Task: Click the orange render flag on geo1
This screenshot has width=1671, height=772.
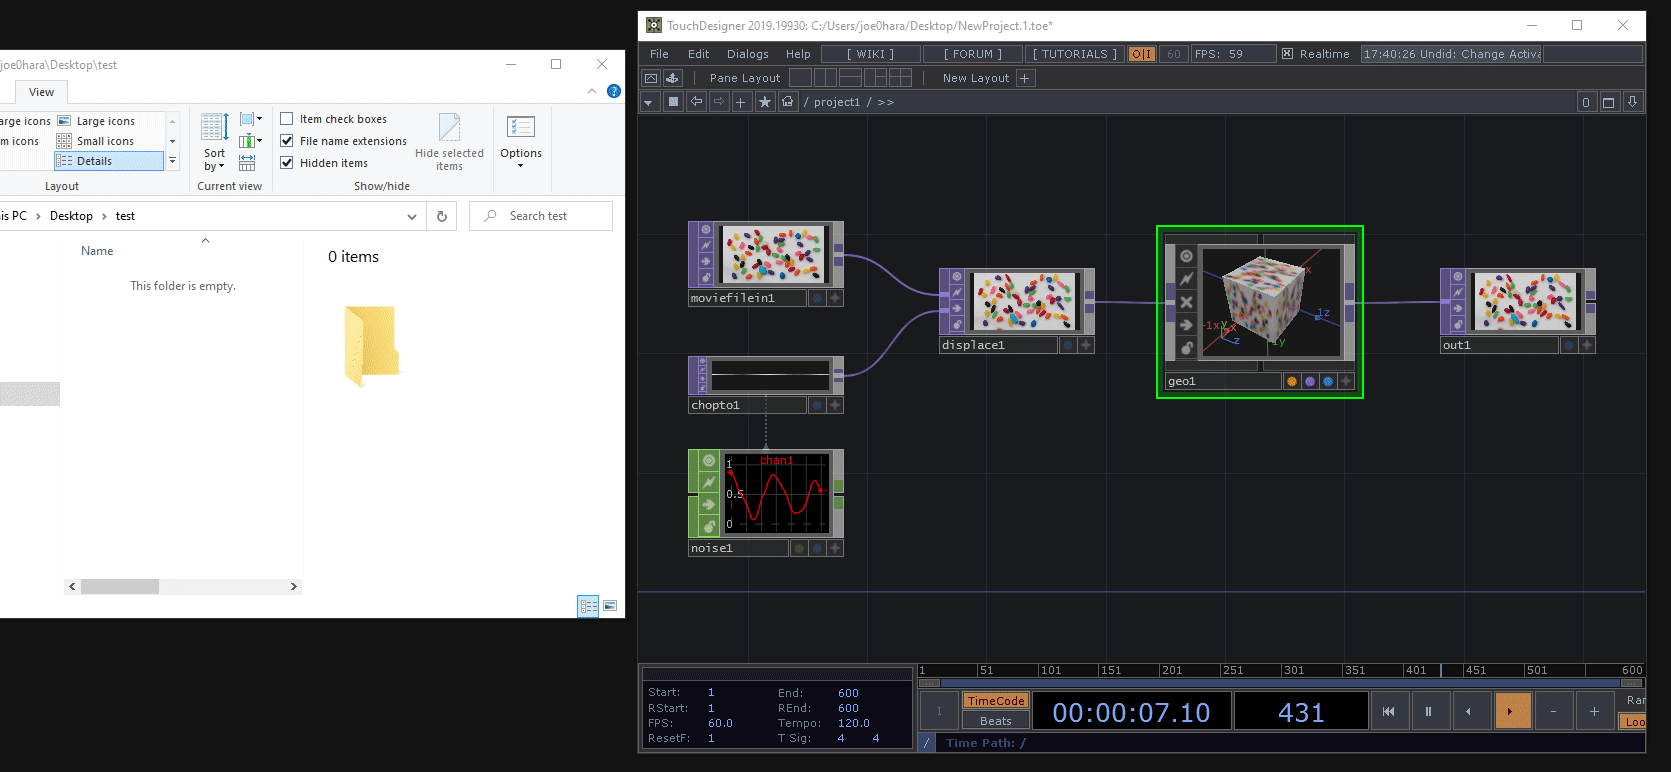Action: [x=1292, y=381]
